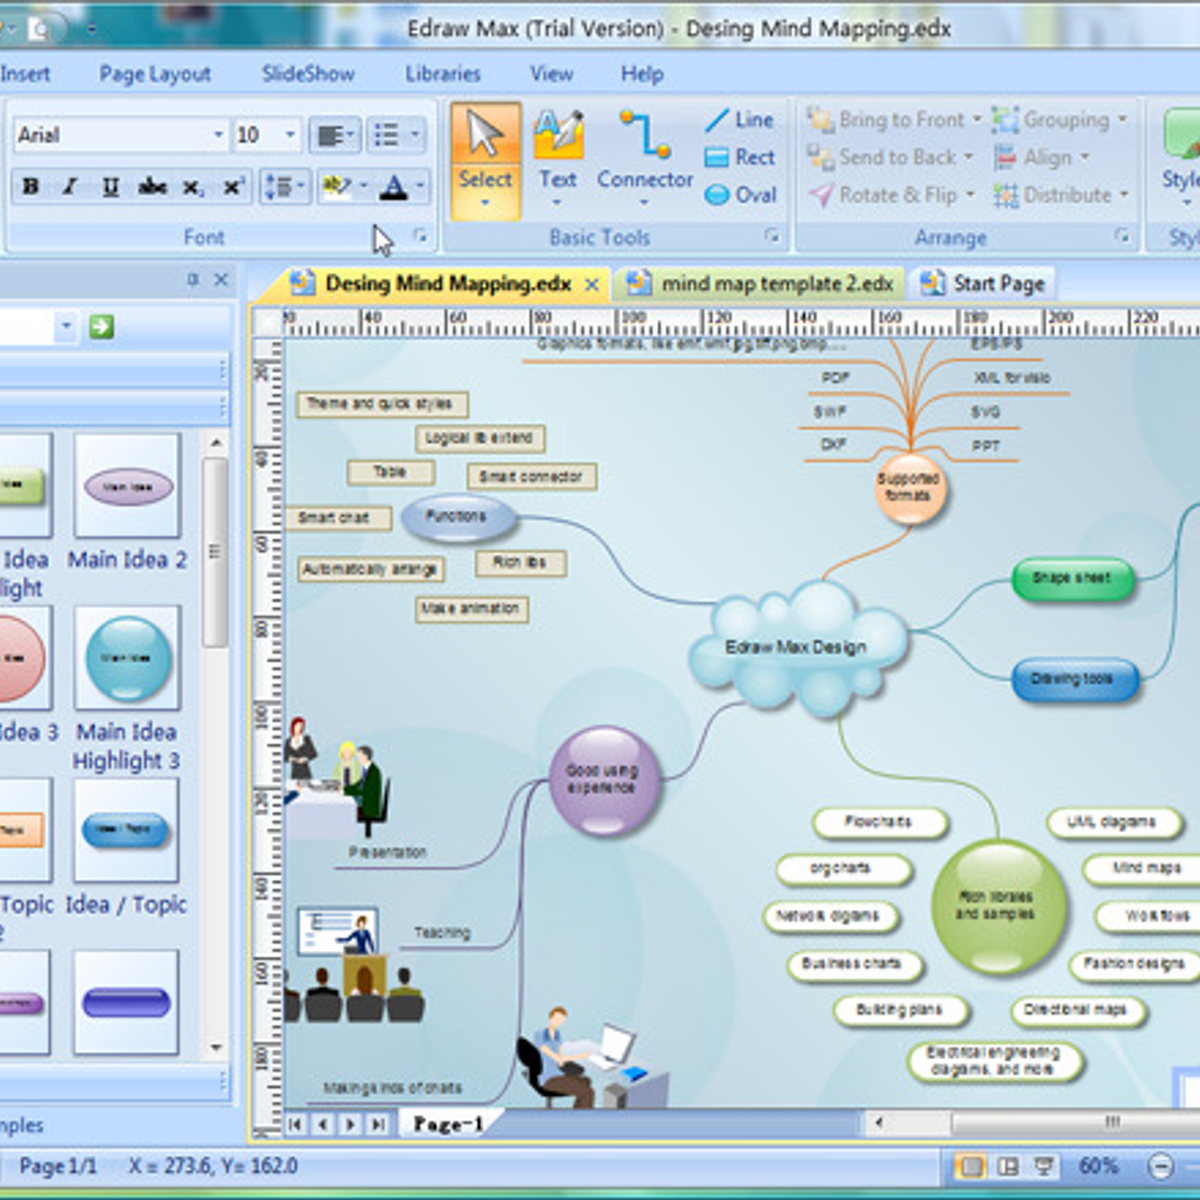This screenshot has width=1200, height=1200.
Task: Open the library search dropdown arrow
Action: (x=66, y=327)
